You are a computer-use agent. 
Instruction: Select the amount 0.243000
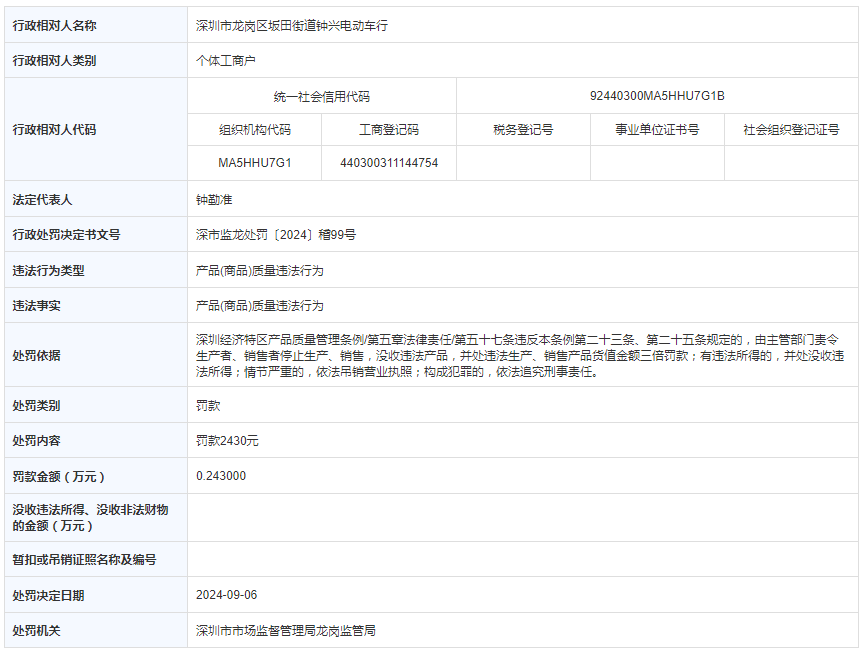(221, 476)
